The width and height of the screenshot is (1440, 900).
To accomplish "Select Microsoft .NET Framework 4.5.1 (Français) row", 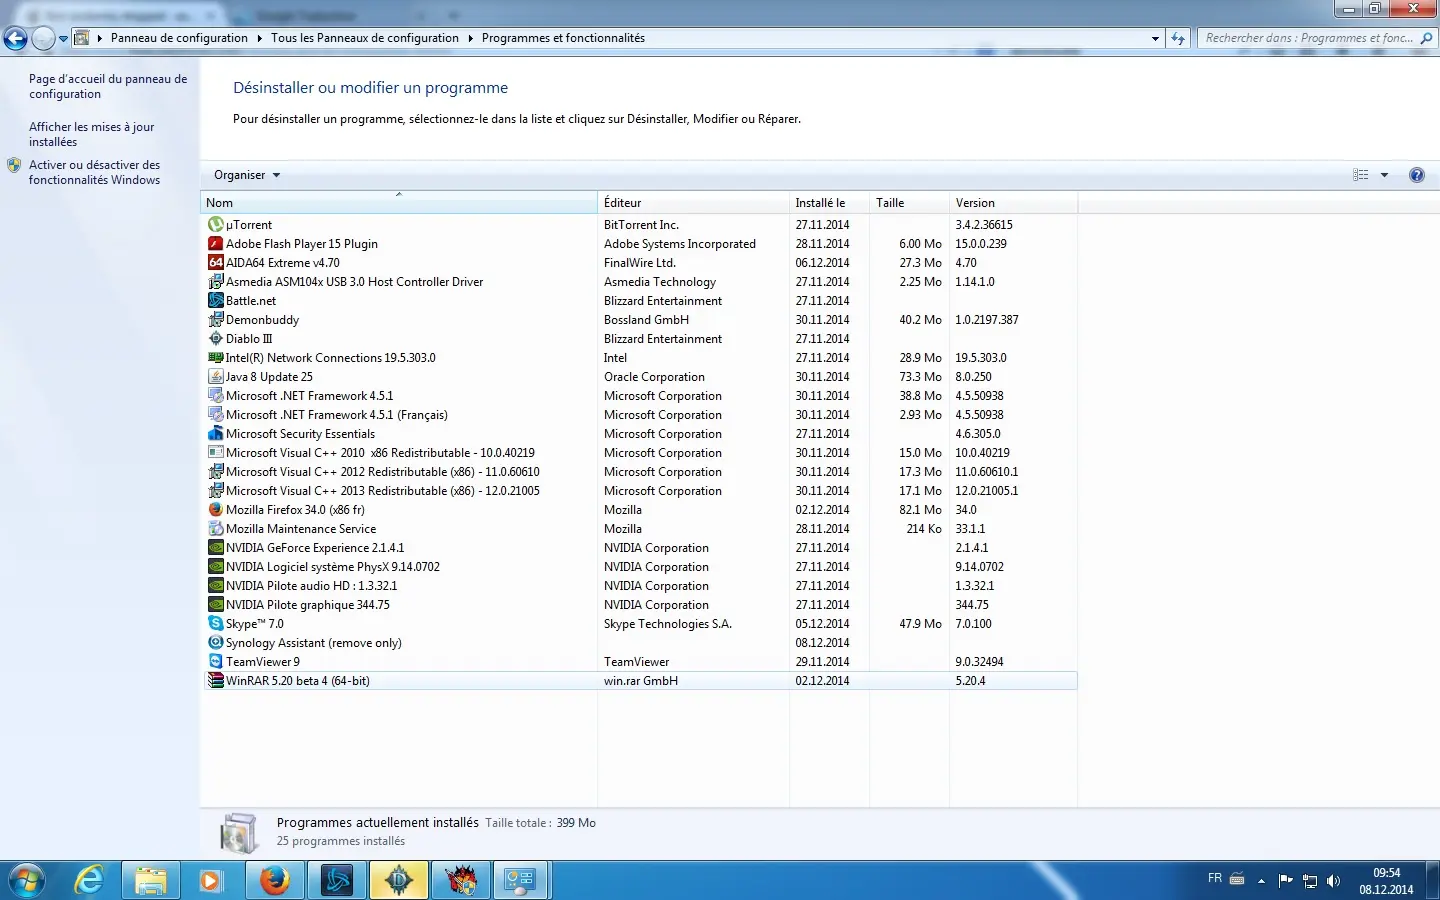I will [640, 415].
